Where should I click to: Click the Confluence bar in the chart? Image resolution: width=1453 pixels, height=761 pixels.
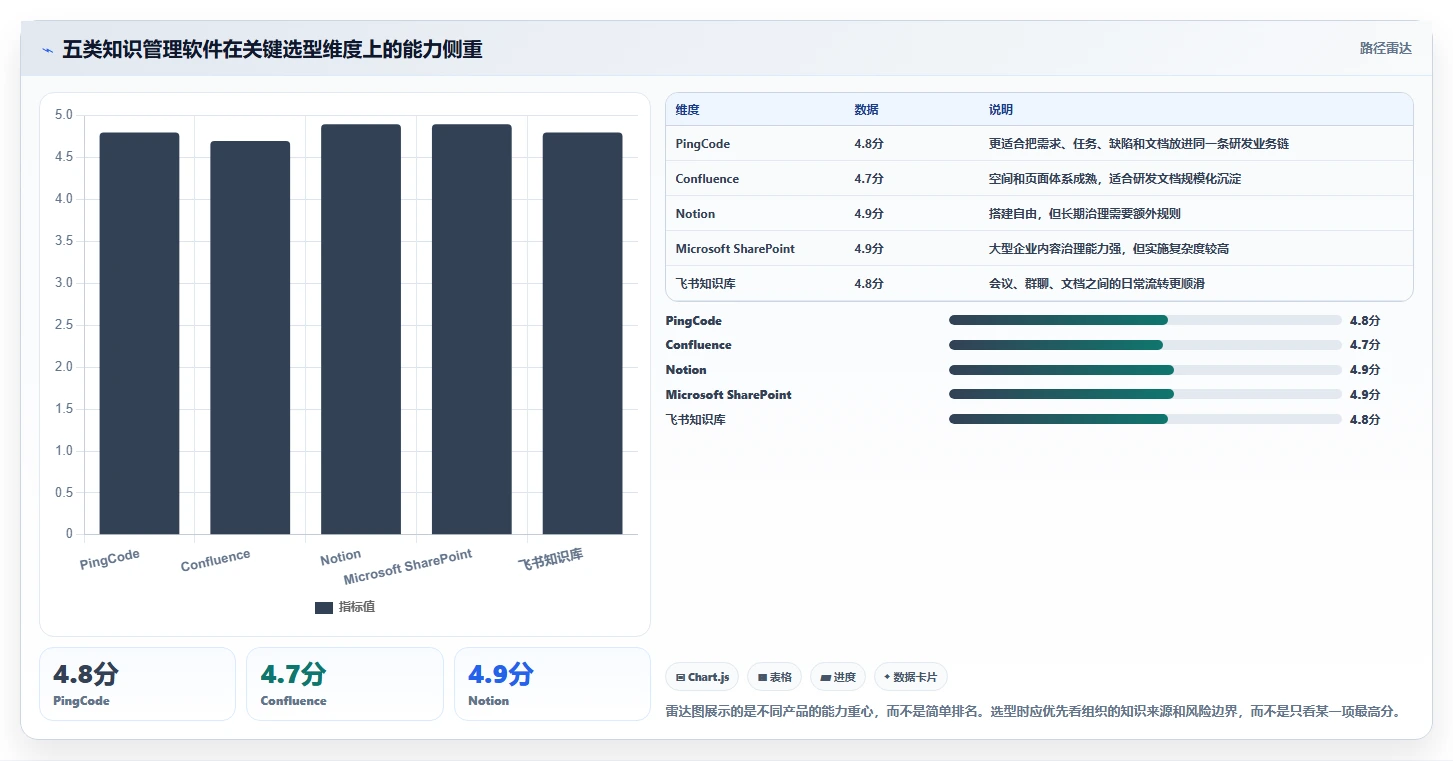point(250,338)
